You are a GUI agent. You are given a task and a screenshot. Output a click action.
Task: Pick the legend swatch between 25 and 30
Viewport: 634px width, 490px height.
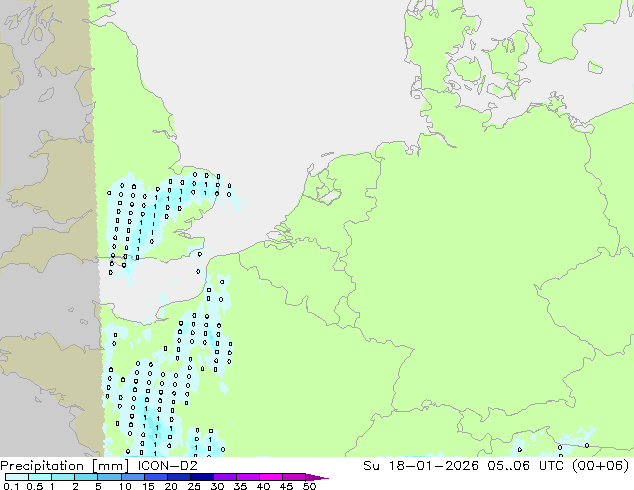(x=201, y=477)
